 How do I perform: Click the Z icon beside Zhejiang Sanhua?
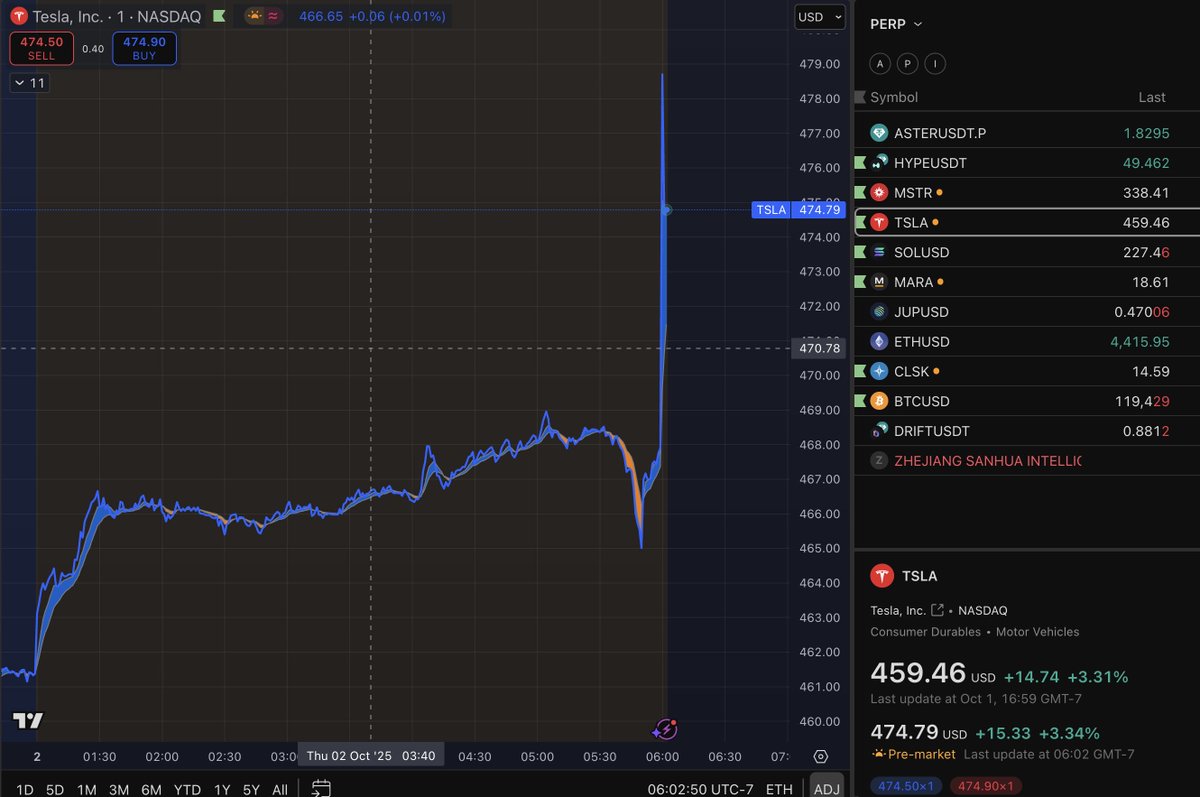(879, 461)
